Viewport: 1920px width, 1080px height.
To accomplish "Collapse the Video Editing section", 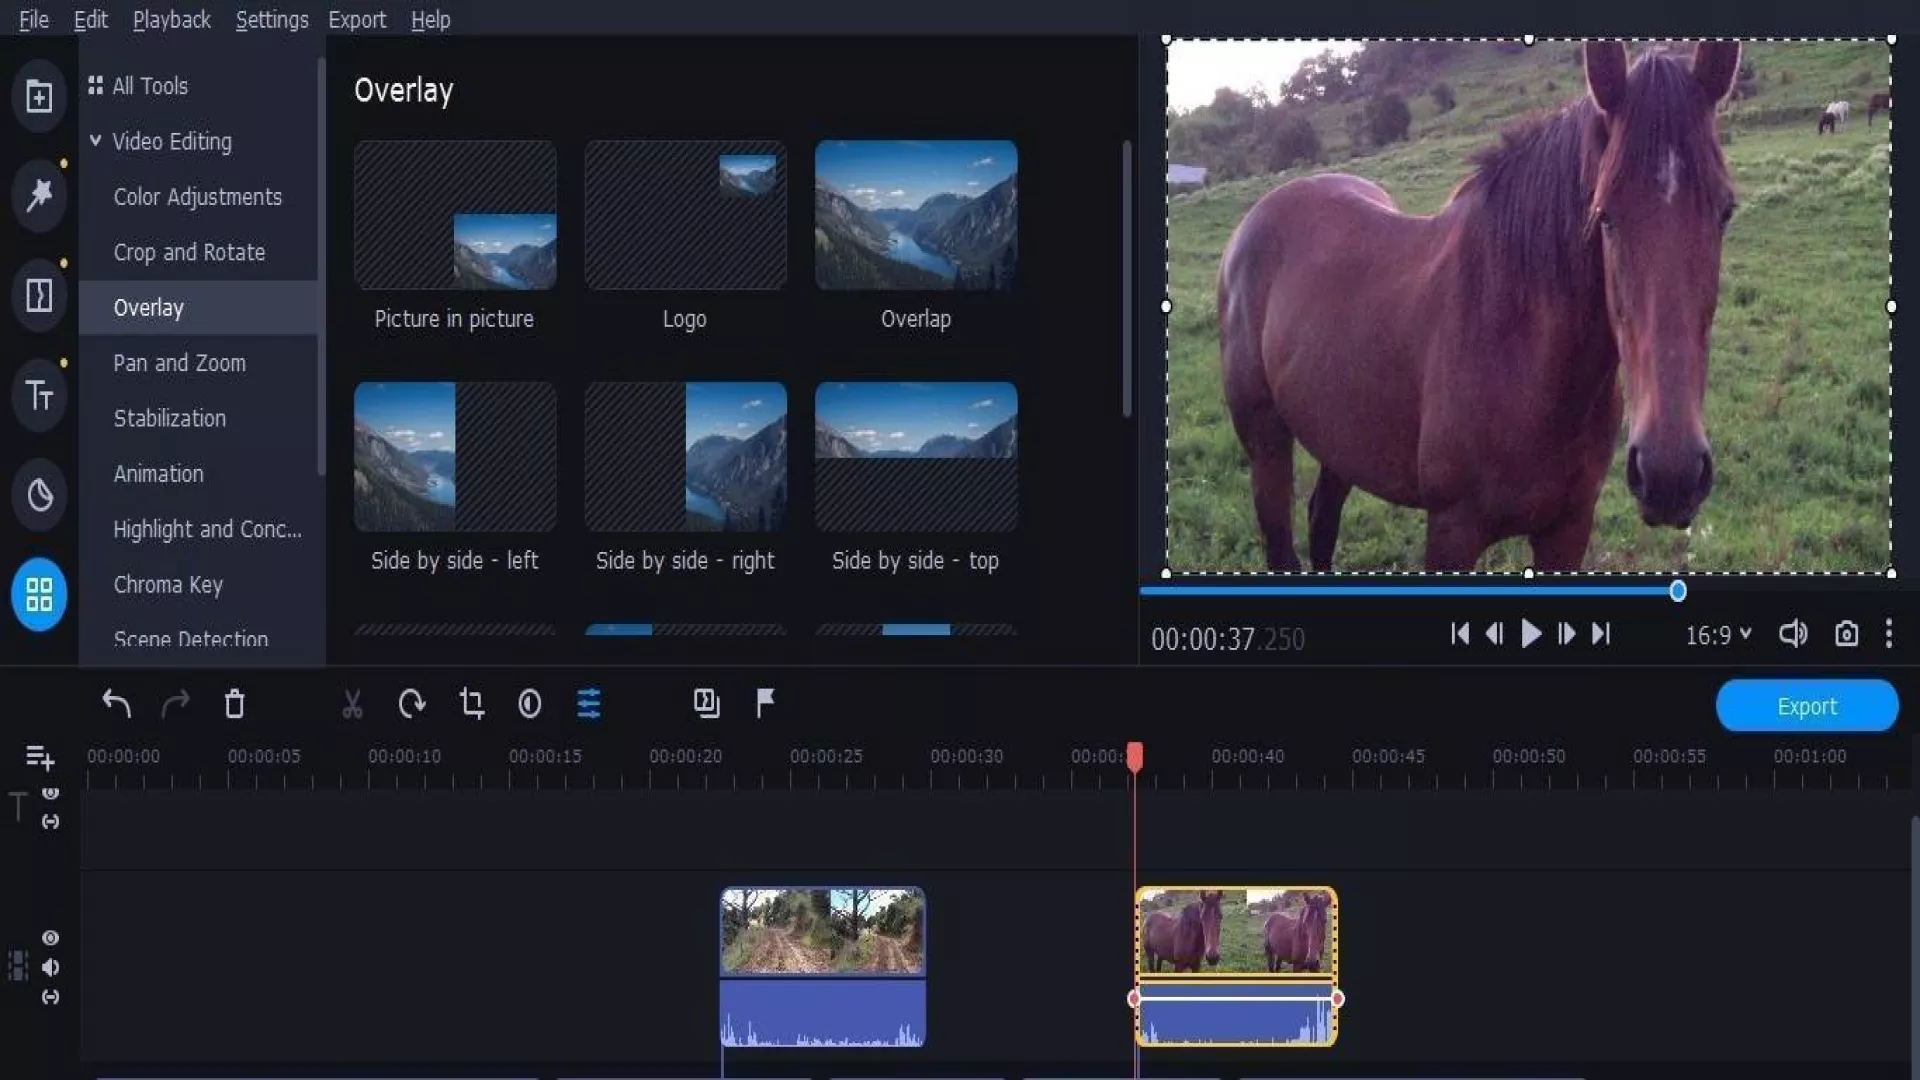I will [x=96, y=141].
